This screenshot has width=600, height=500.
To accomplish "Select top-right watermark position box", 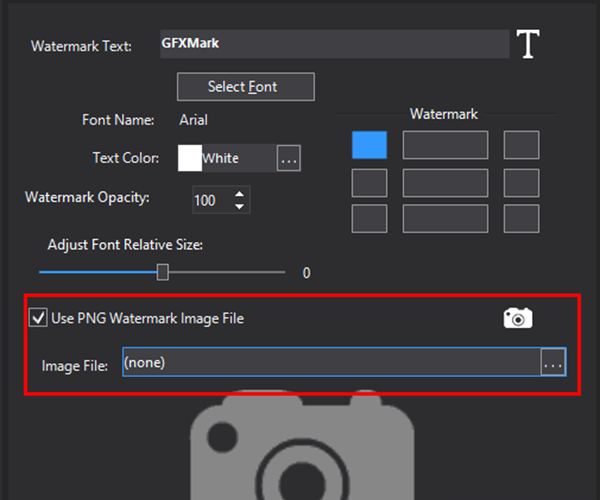I will point(522,145).
